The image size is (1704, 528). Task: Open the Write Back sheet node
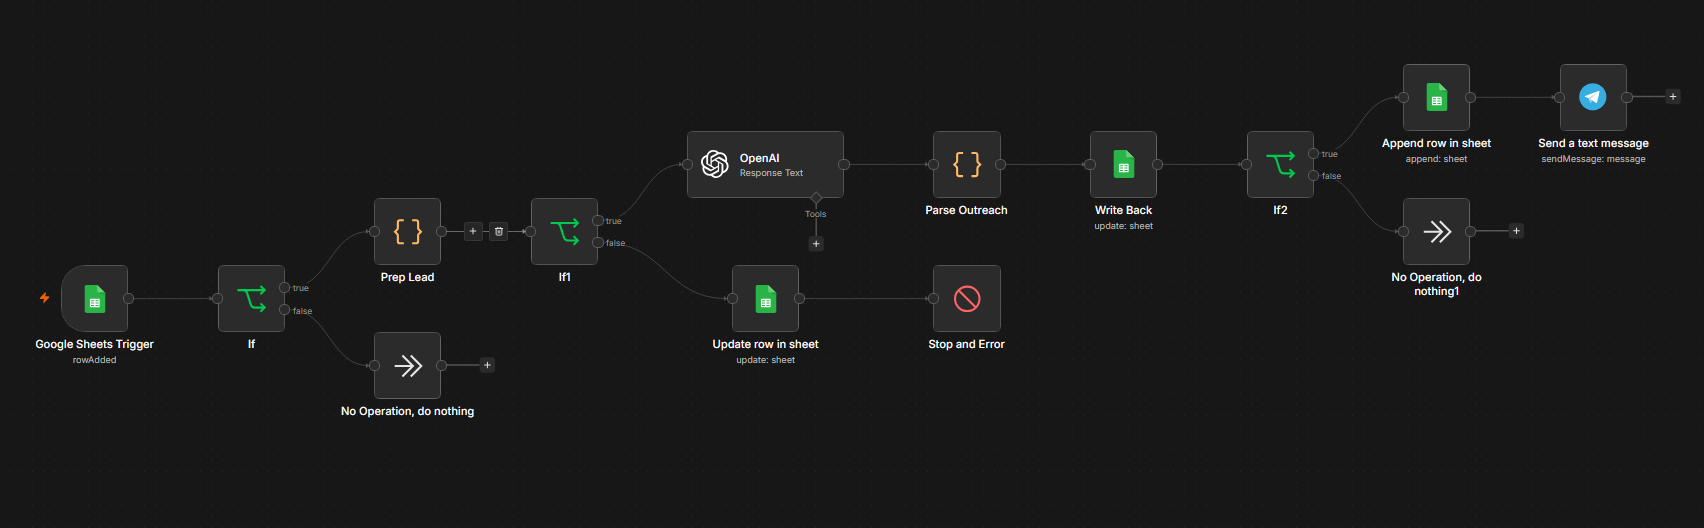pyautogui.click(x=1123, y=164)
